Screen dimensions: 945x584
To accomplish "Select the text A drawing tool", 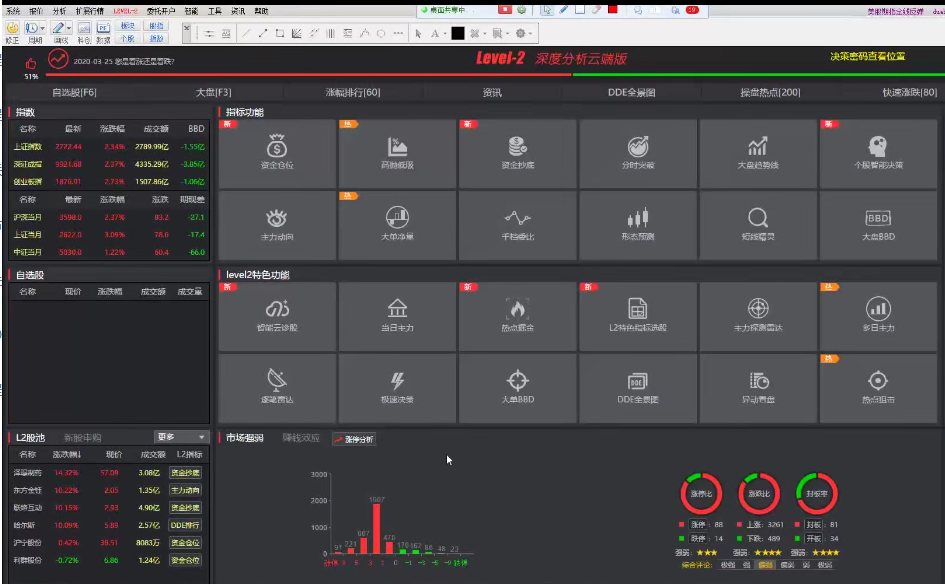I will 435,34.
